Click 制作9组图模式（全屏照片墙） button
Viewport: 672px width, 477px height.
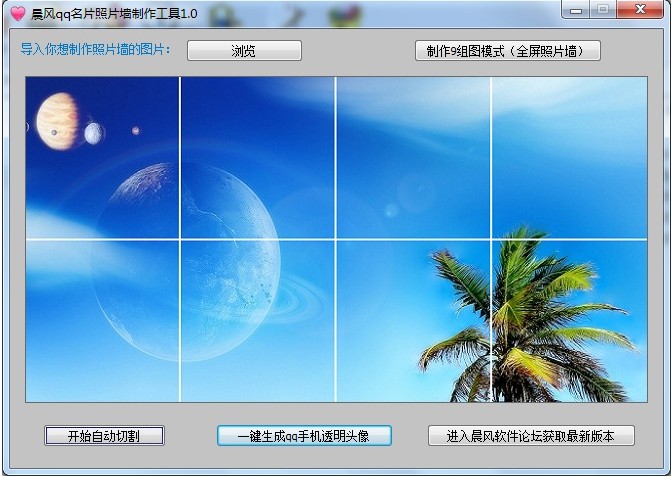pos(507,51)
